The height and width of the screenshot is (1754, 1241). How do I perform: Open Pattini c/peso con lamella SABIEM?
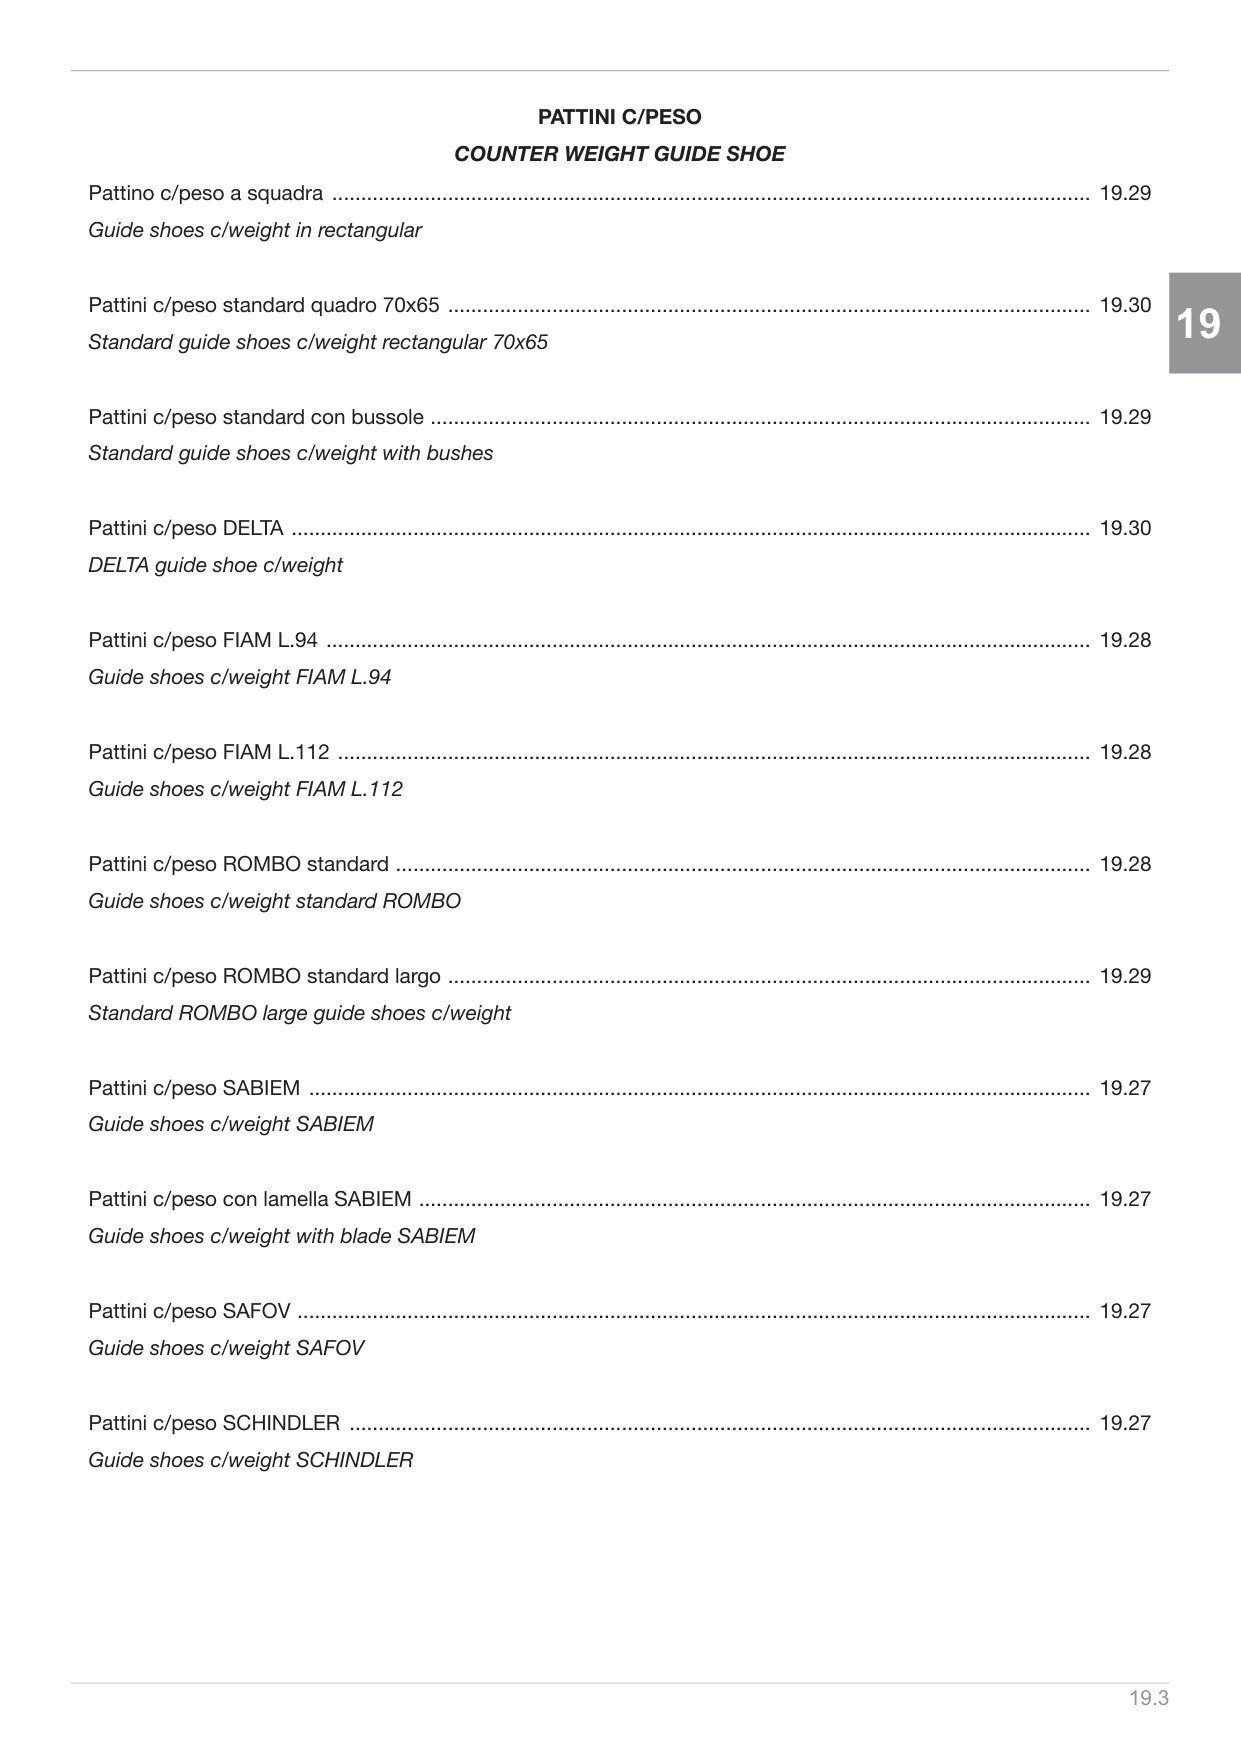coord(619,1199)
